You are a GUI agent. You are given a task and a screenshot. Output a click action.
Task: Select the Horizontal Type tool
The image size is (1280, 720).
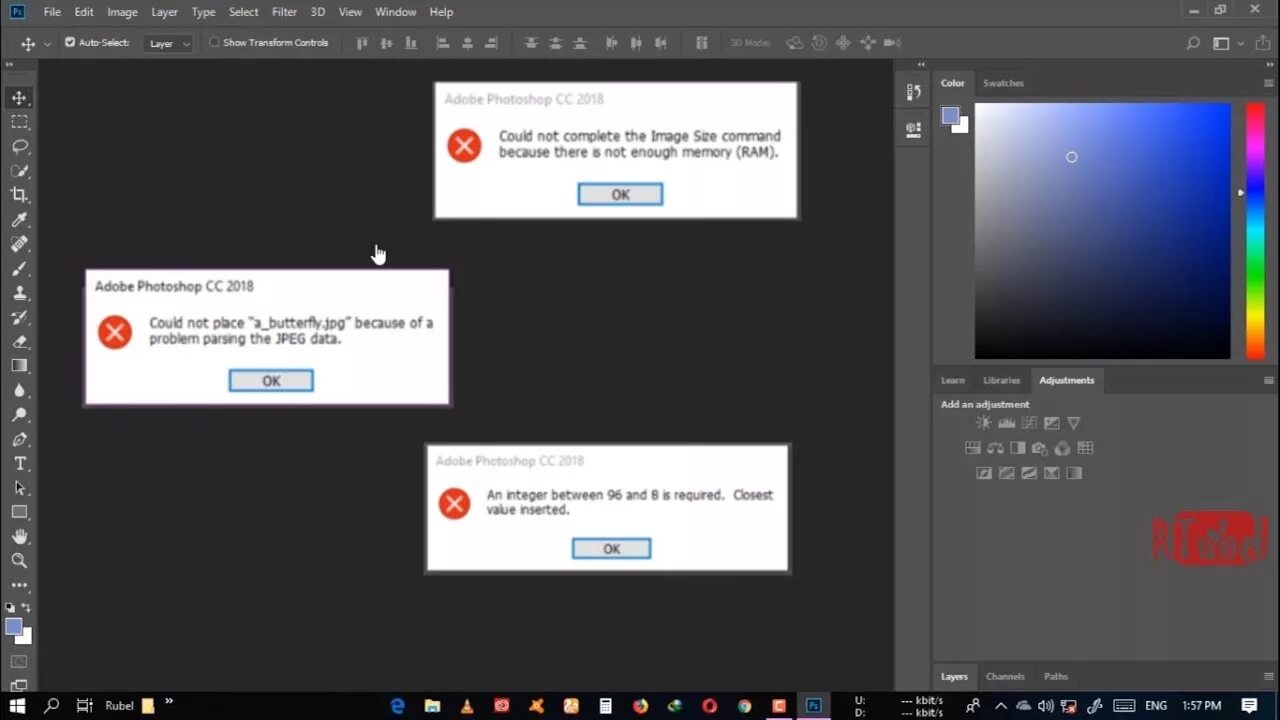pyautogui.click(x=19, y=464)
